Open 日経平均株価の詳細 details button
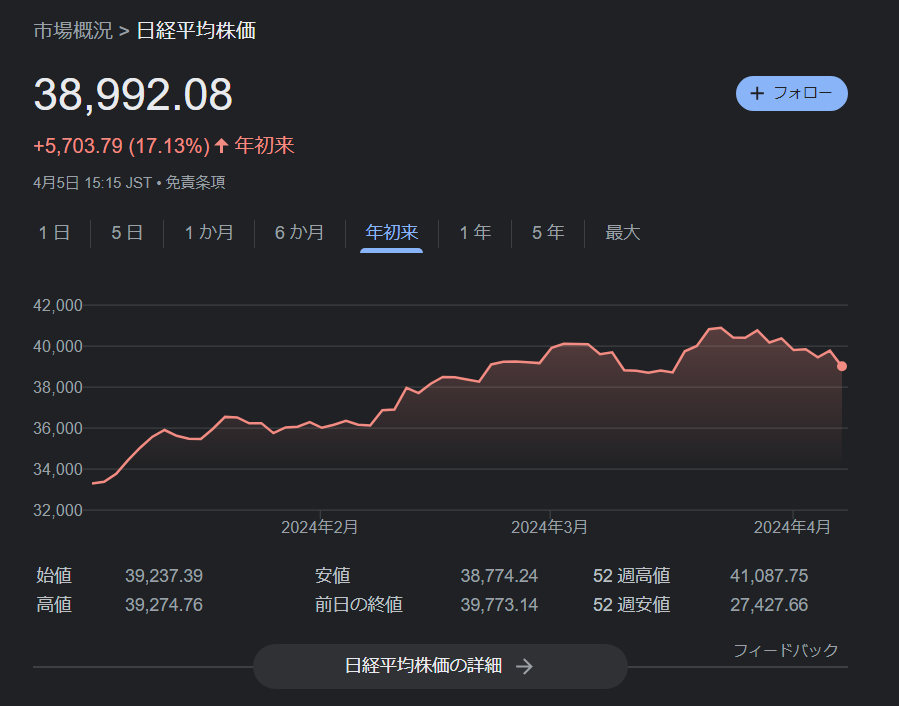Screen dimensions: 899x706 point(440,666)
